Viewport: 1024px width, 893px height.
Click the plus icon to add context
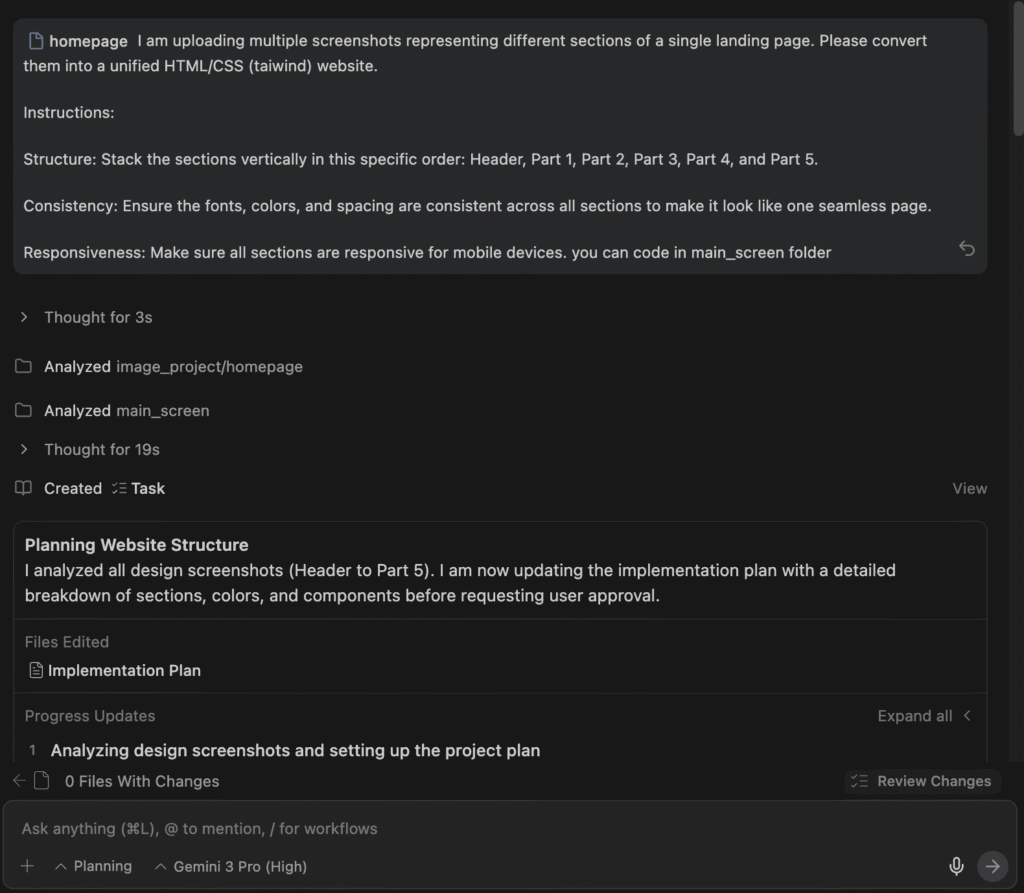27,866
